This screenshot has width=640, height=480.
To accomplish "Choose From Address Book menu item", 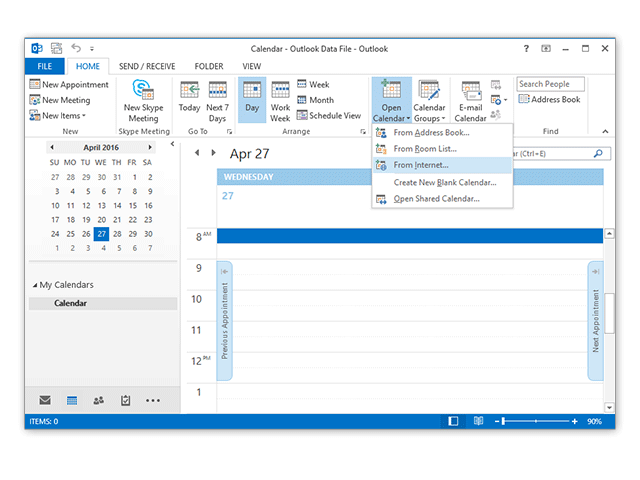I will 442,133.
